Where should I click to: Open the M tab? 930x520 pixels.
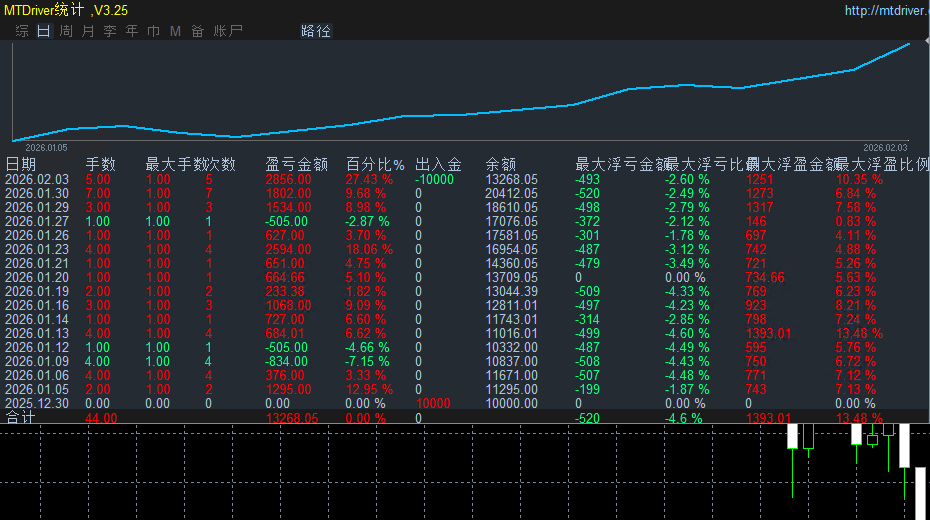[176, 31]
